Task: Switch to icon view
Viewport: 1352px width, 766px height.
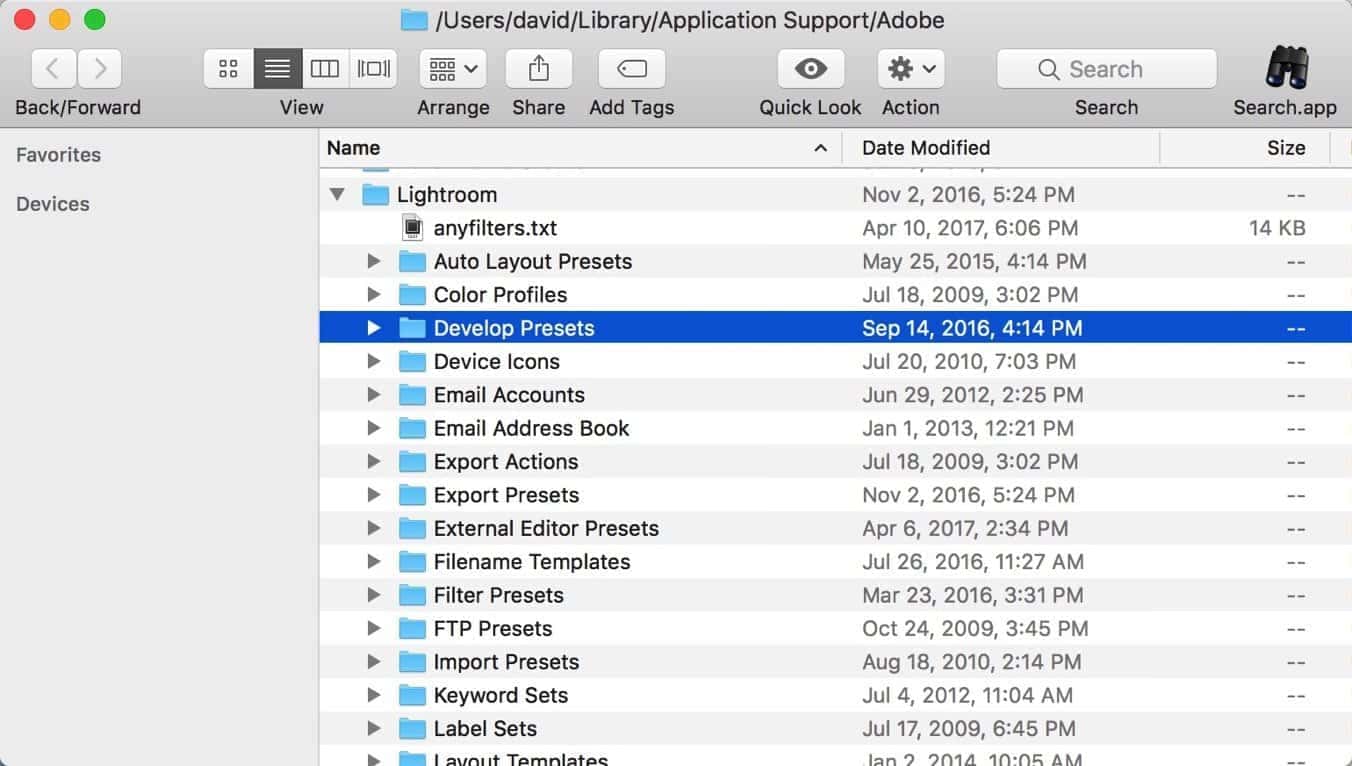Action: click(x=228, y=69)
